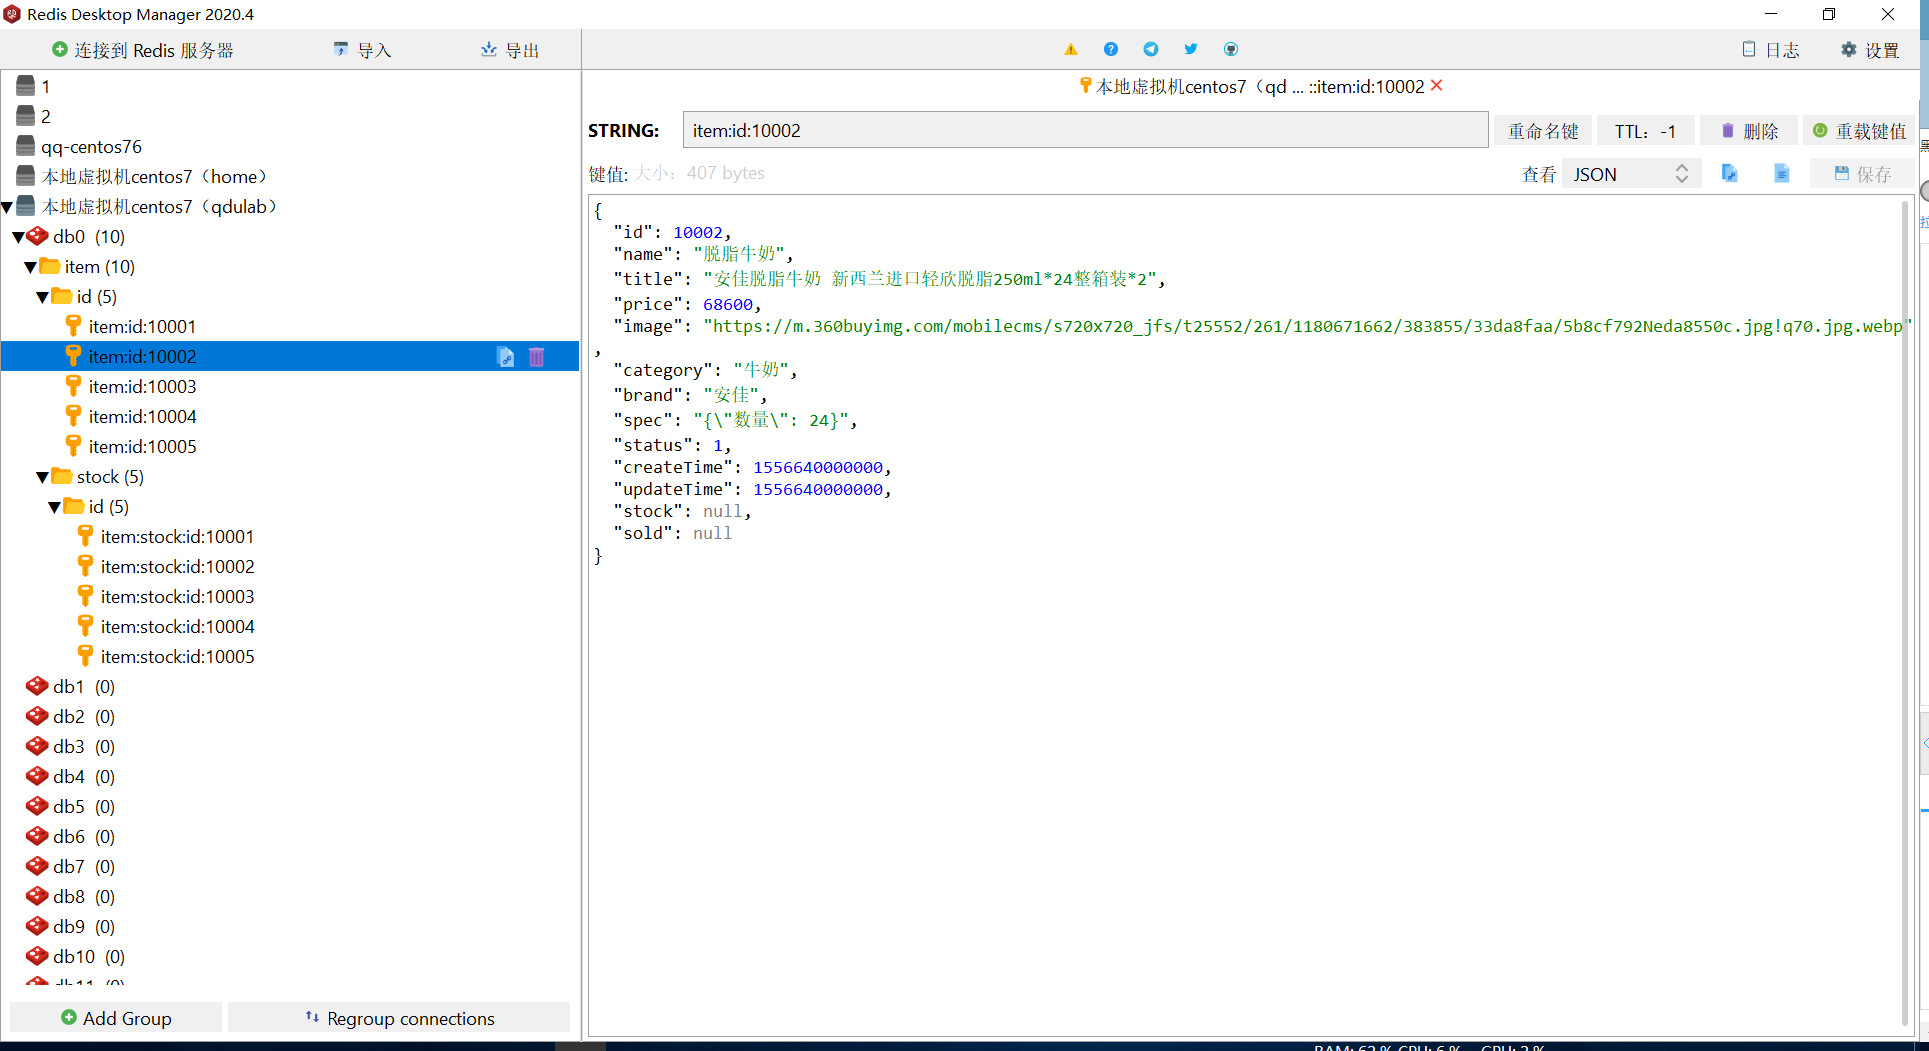Click the purple trash icon on the item:id:10002 row
Viewport: 1929px width, 1051px height.
pos(537,357)
